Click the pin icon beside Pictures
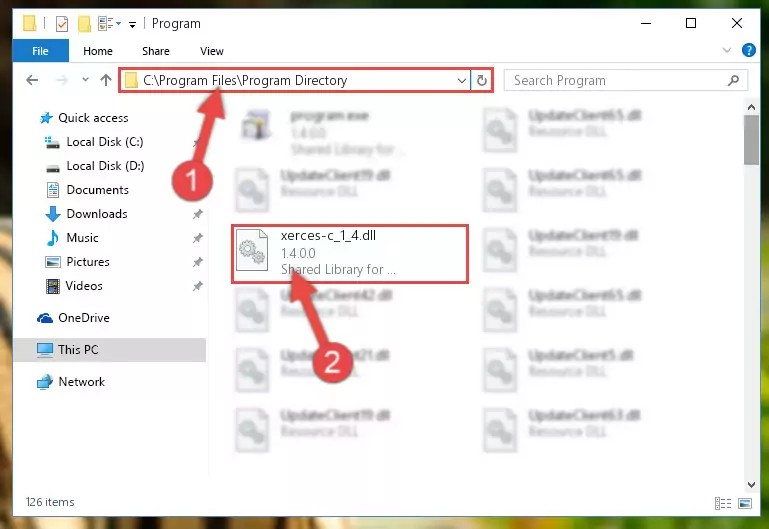769x529 pixels. click(198, 262)
